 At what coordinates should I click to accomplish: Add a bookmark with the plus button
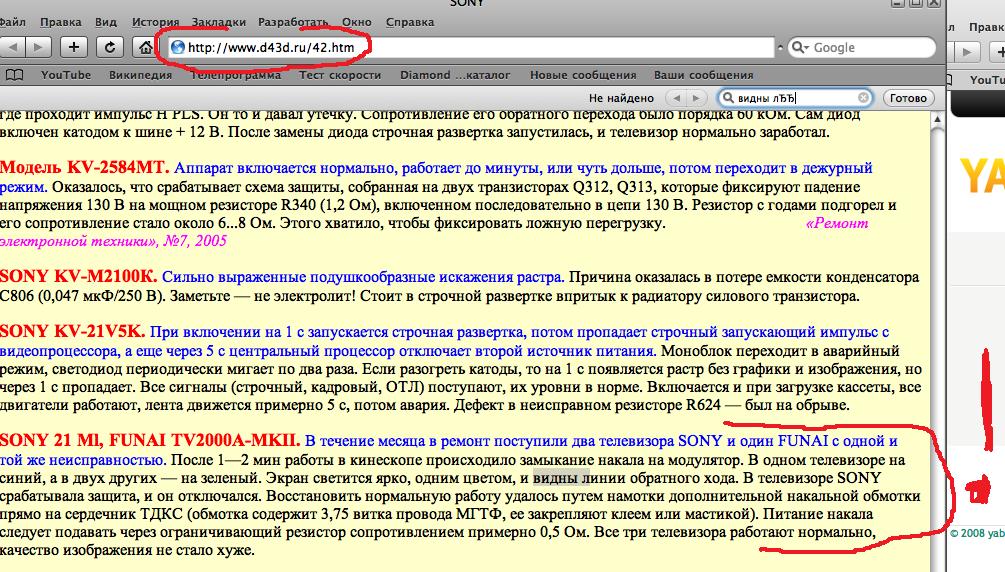tap(74, 47)
